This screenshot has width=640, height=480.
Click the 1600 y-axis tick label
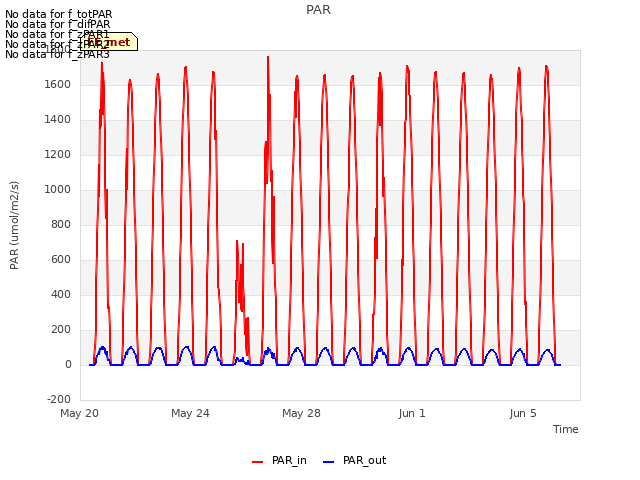(58, 84)
